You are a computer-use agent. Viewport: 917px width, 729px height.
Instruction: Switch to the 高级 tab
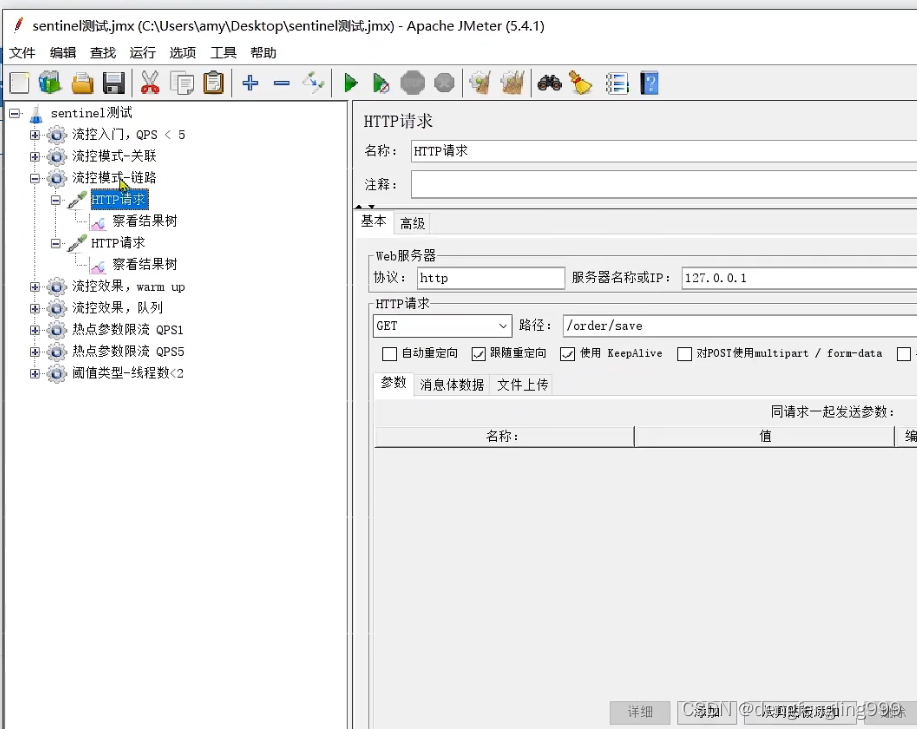click(412, 223)
